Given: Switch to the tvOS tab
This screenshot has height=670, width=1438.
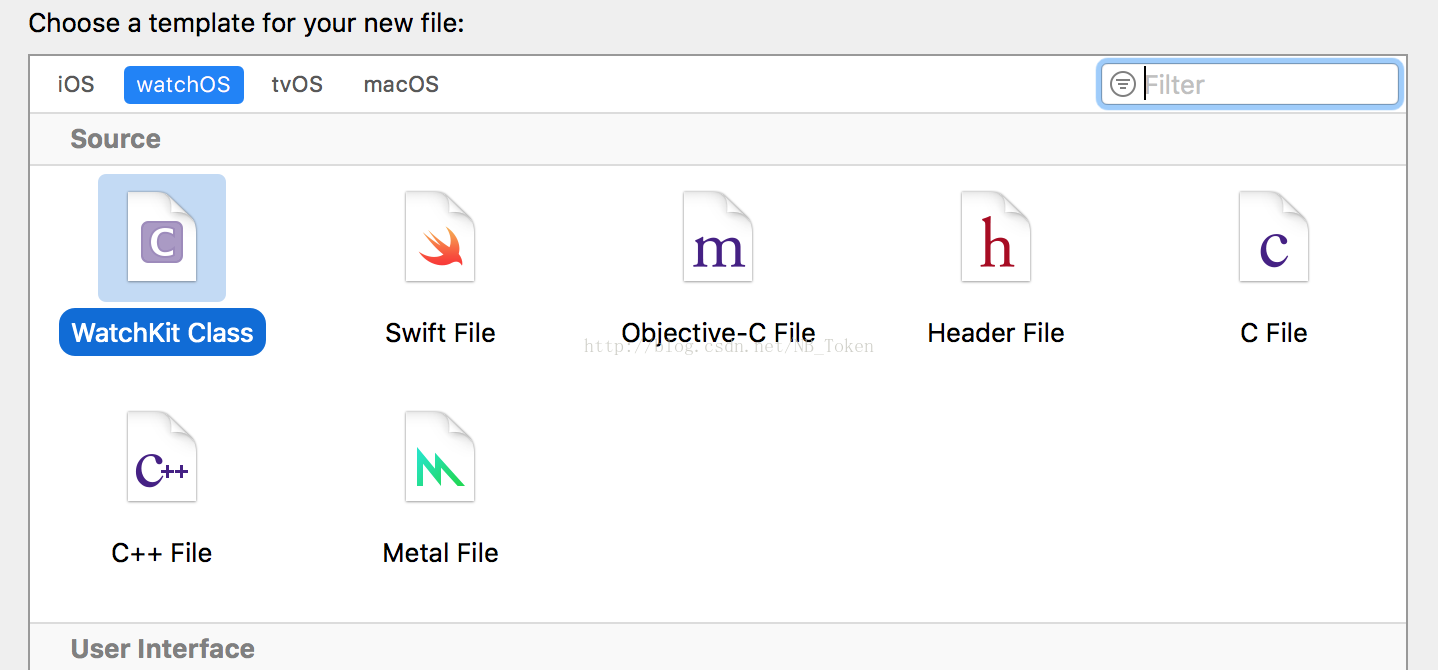Looking at the screenshot, I should (x=297, y=84).
